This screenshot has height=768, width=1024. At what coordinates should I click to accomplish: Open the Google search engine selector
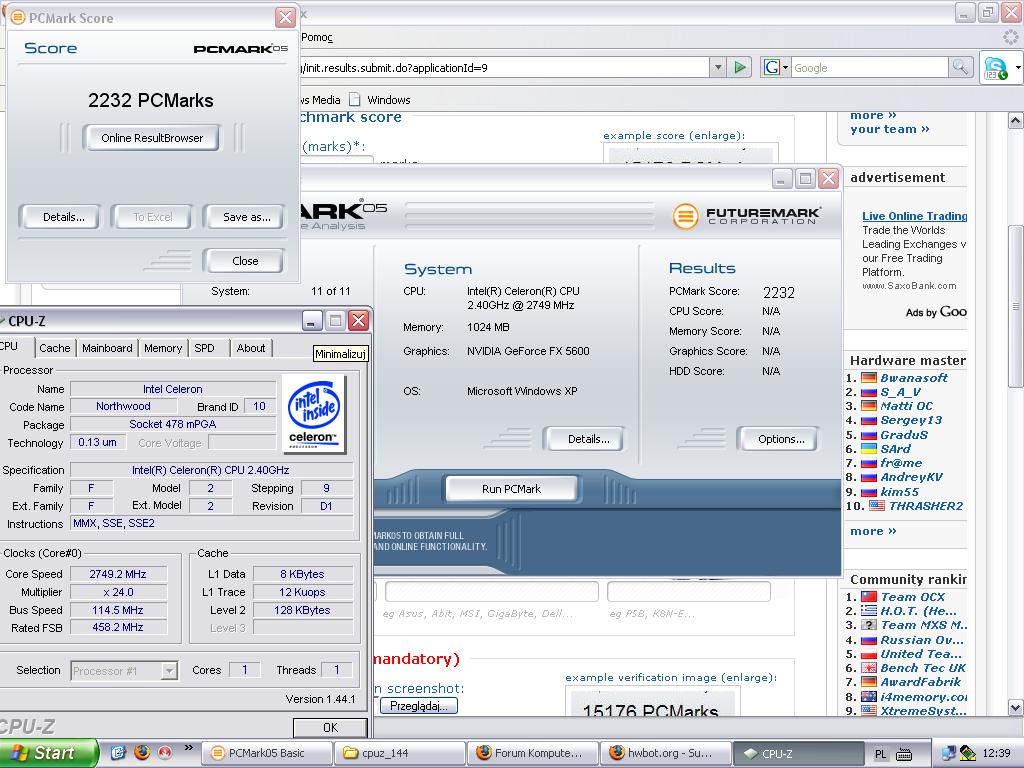click(776, 67)
